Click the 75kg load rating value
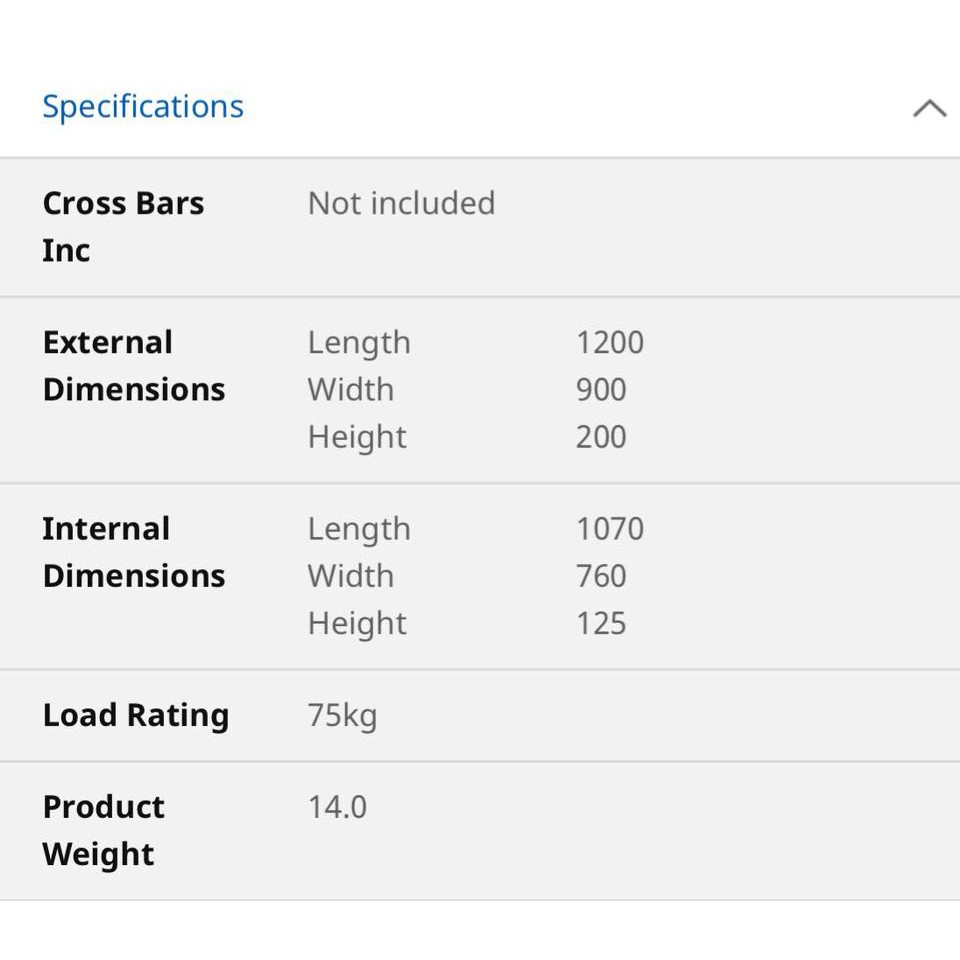960x960 pixels. (342, 716)
